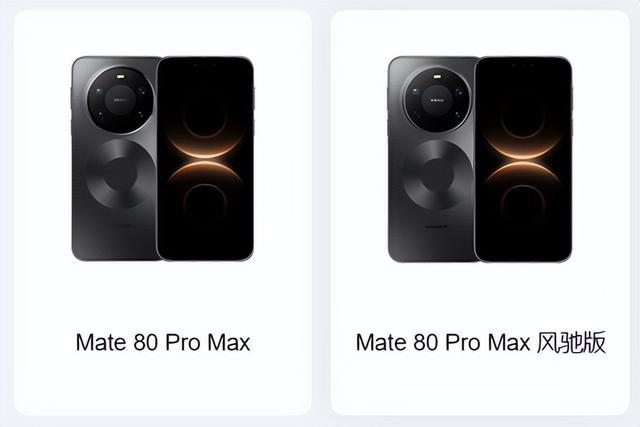Click camera flash on the 风驰版 phone
640x427 pixels.
(x=437, y=76)
